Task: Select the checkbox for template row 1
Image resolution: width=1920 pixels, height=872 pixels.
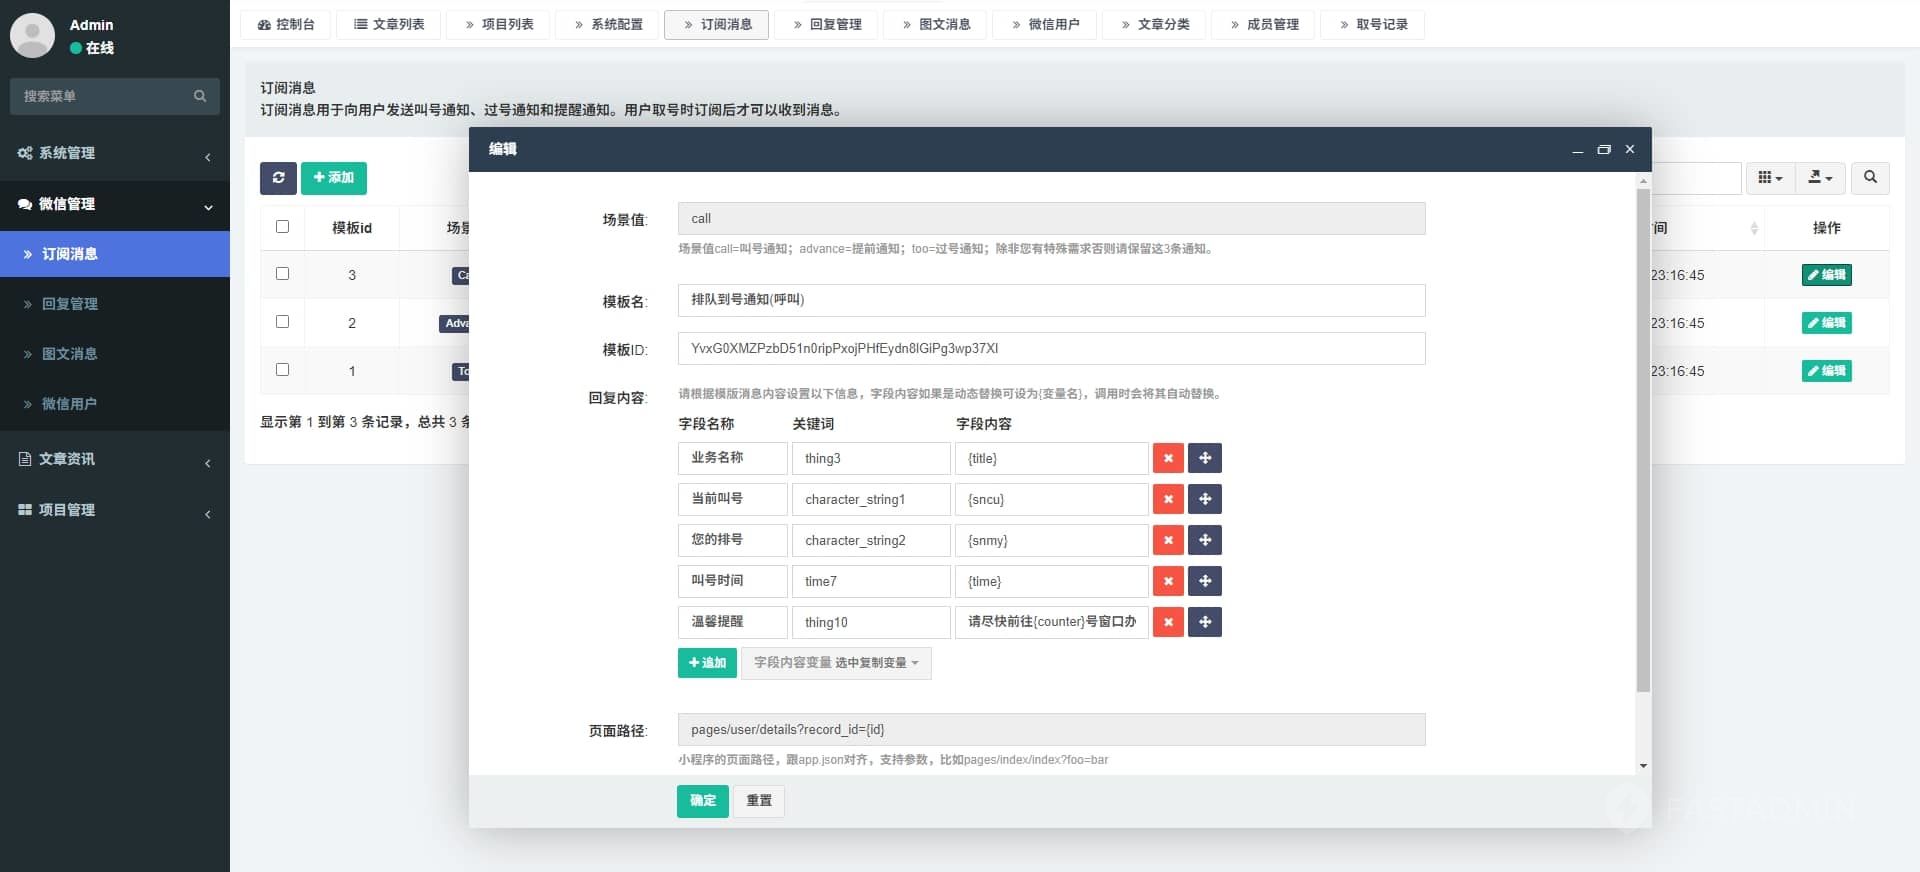Action: pos(283,370)
